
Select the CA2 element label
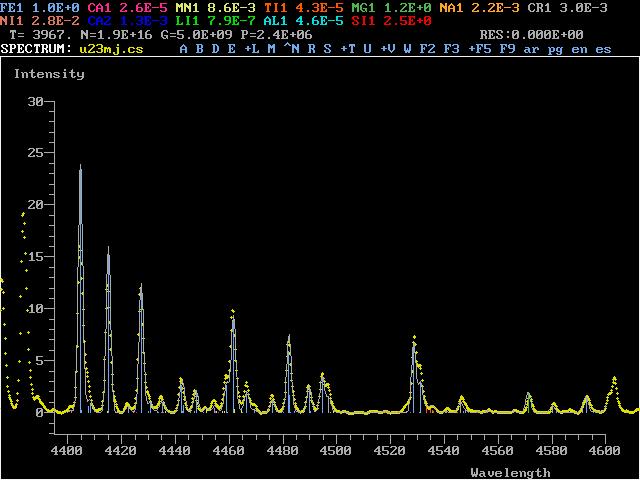point(100,20)
